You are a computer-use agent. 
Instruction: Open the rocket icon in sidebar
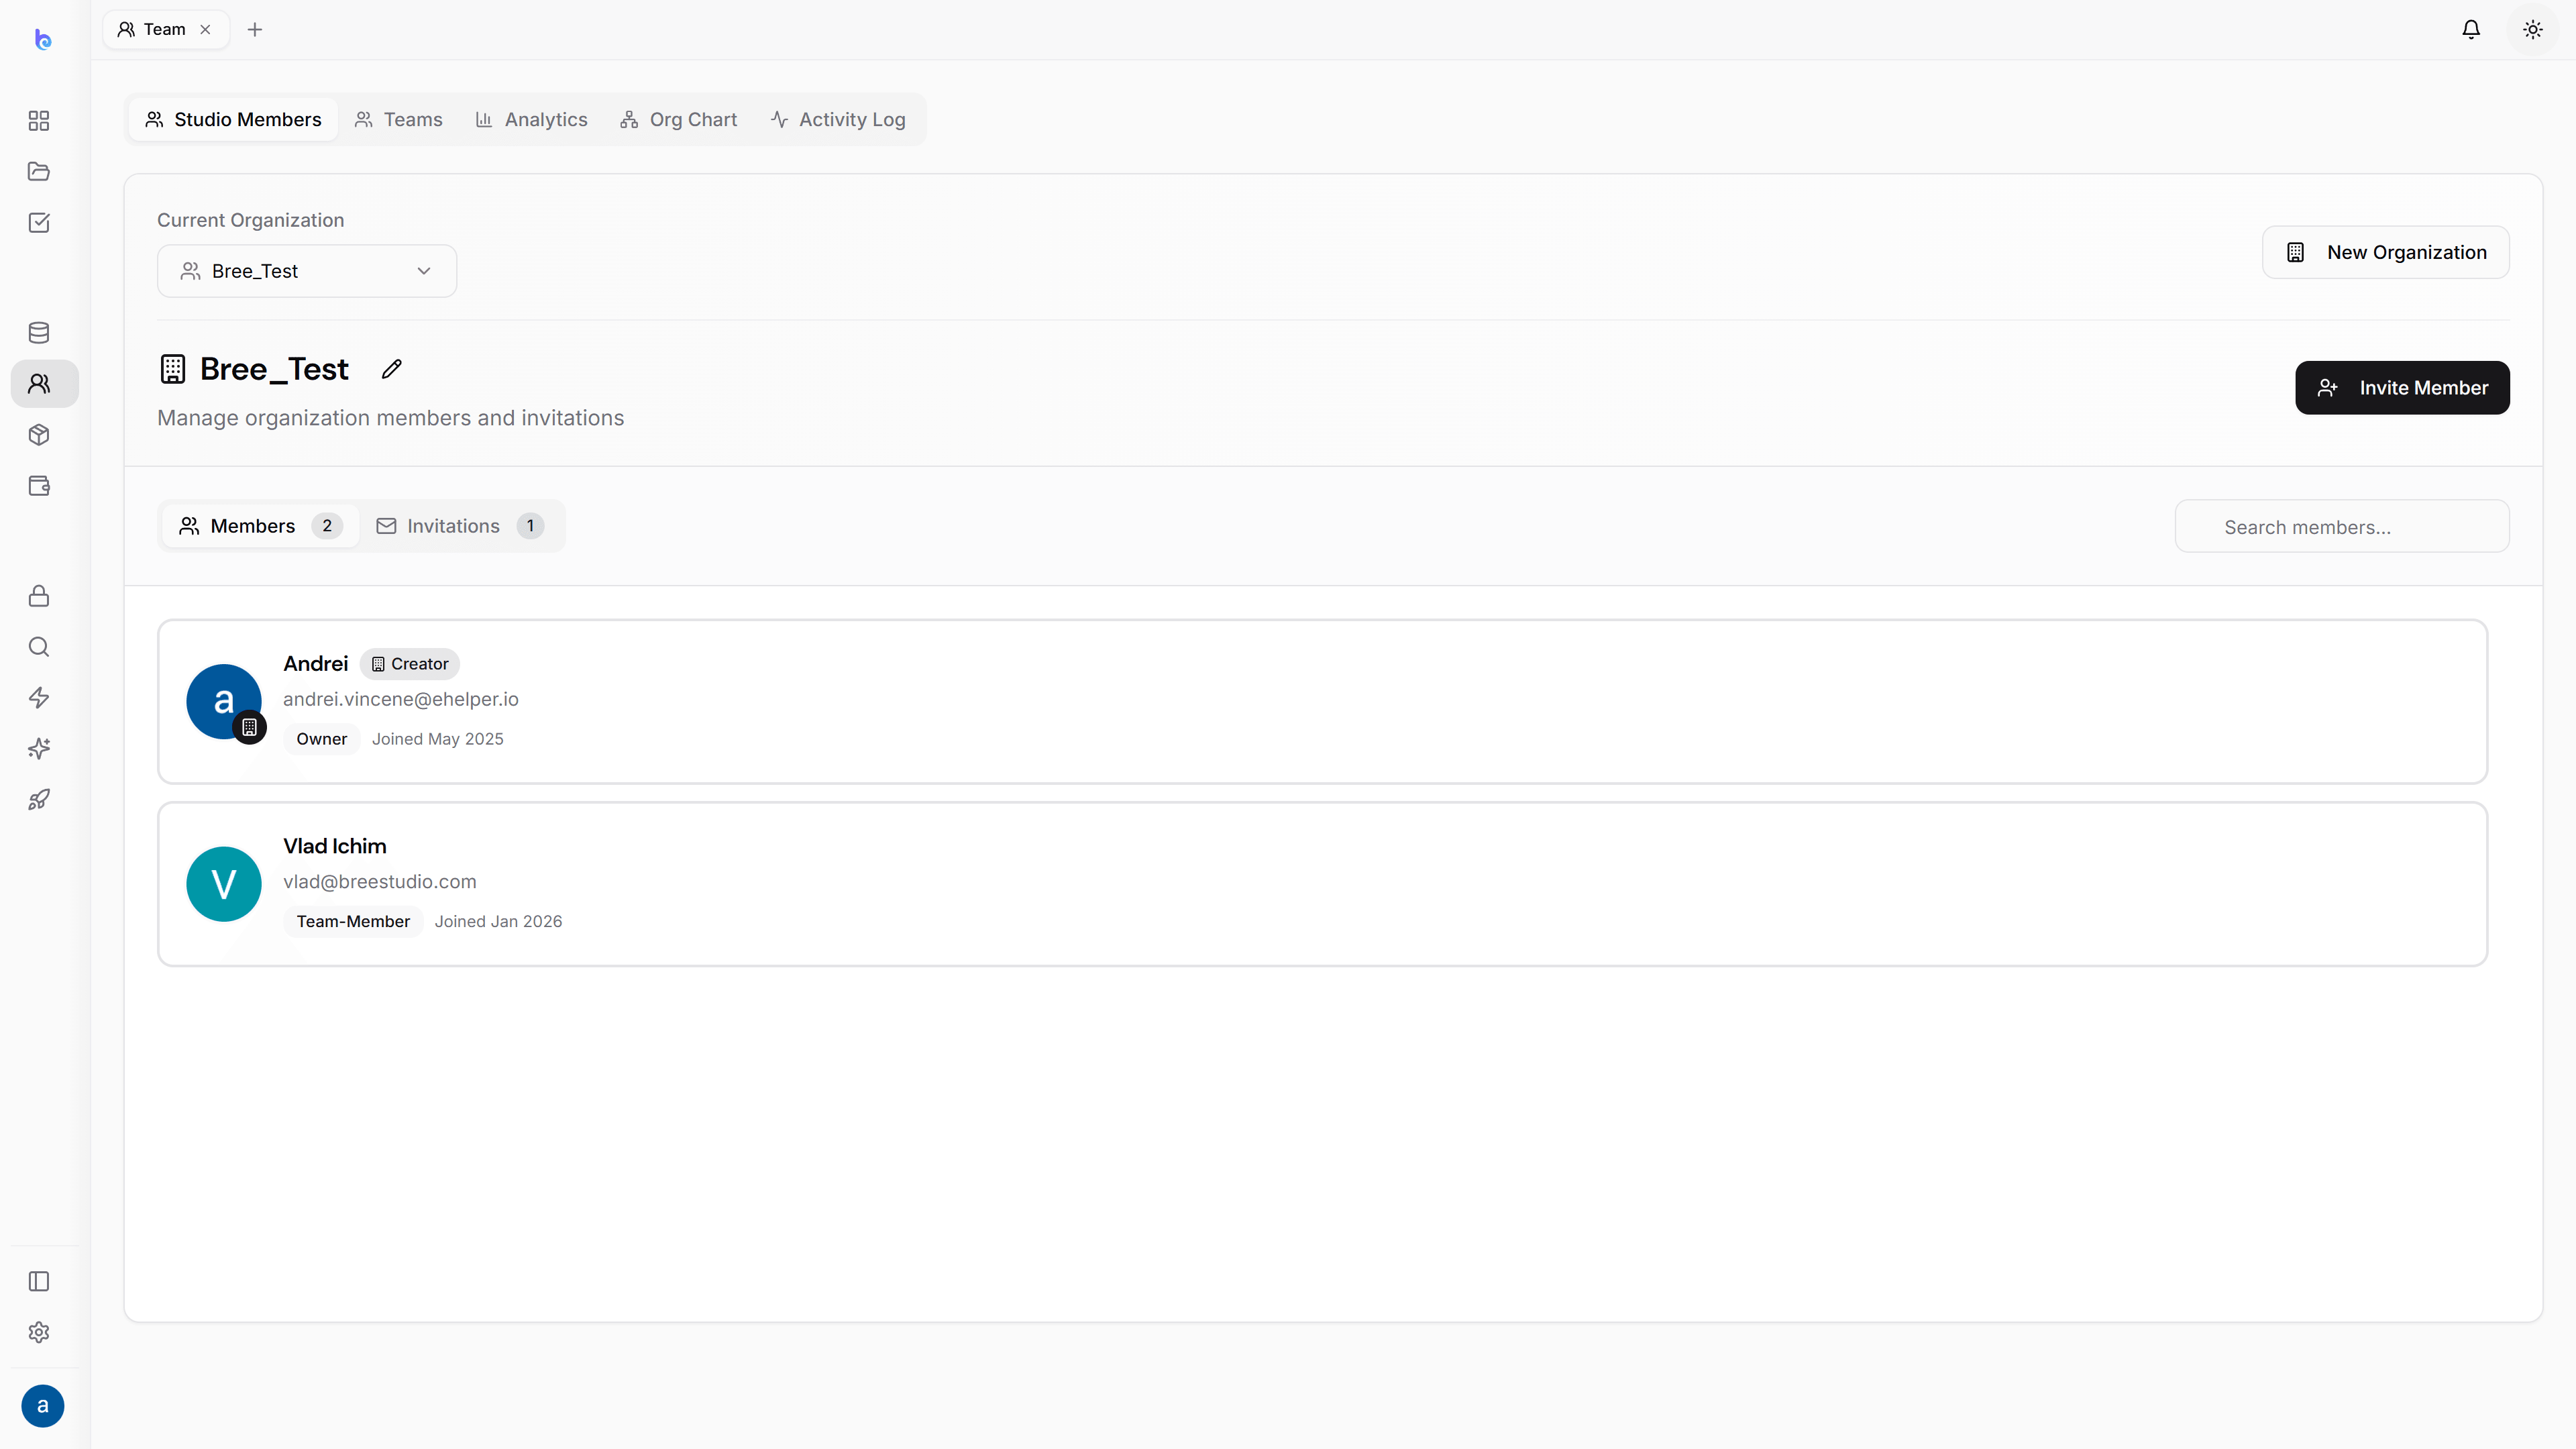[39, 800]
